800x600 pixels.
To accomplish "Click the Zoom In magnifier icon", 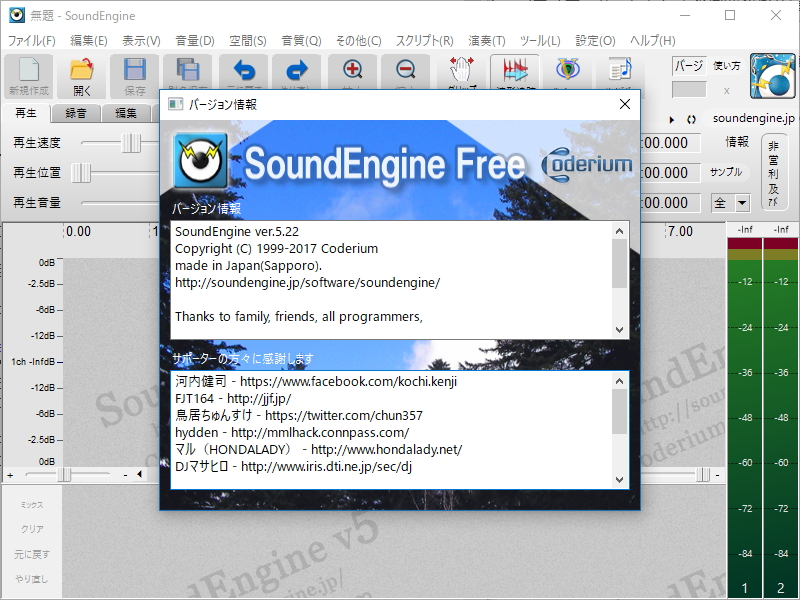I will coord(353,71).
